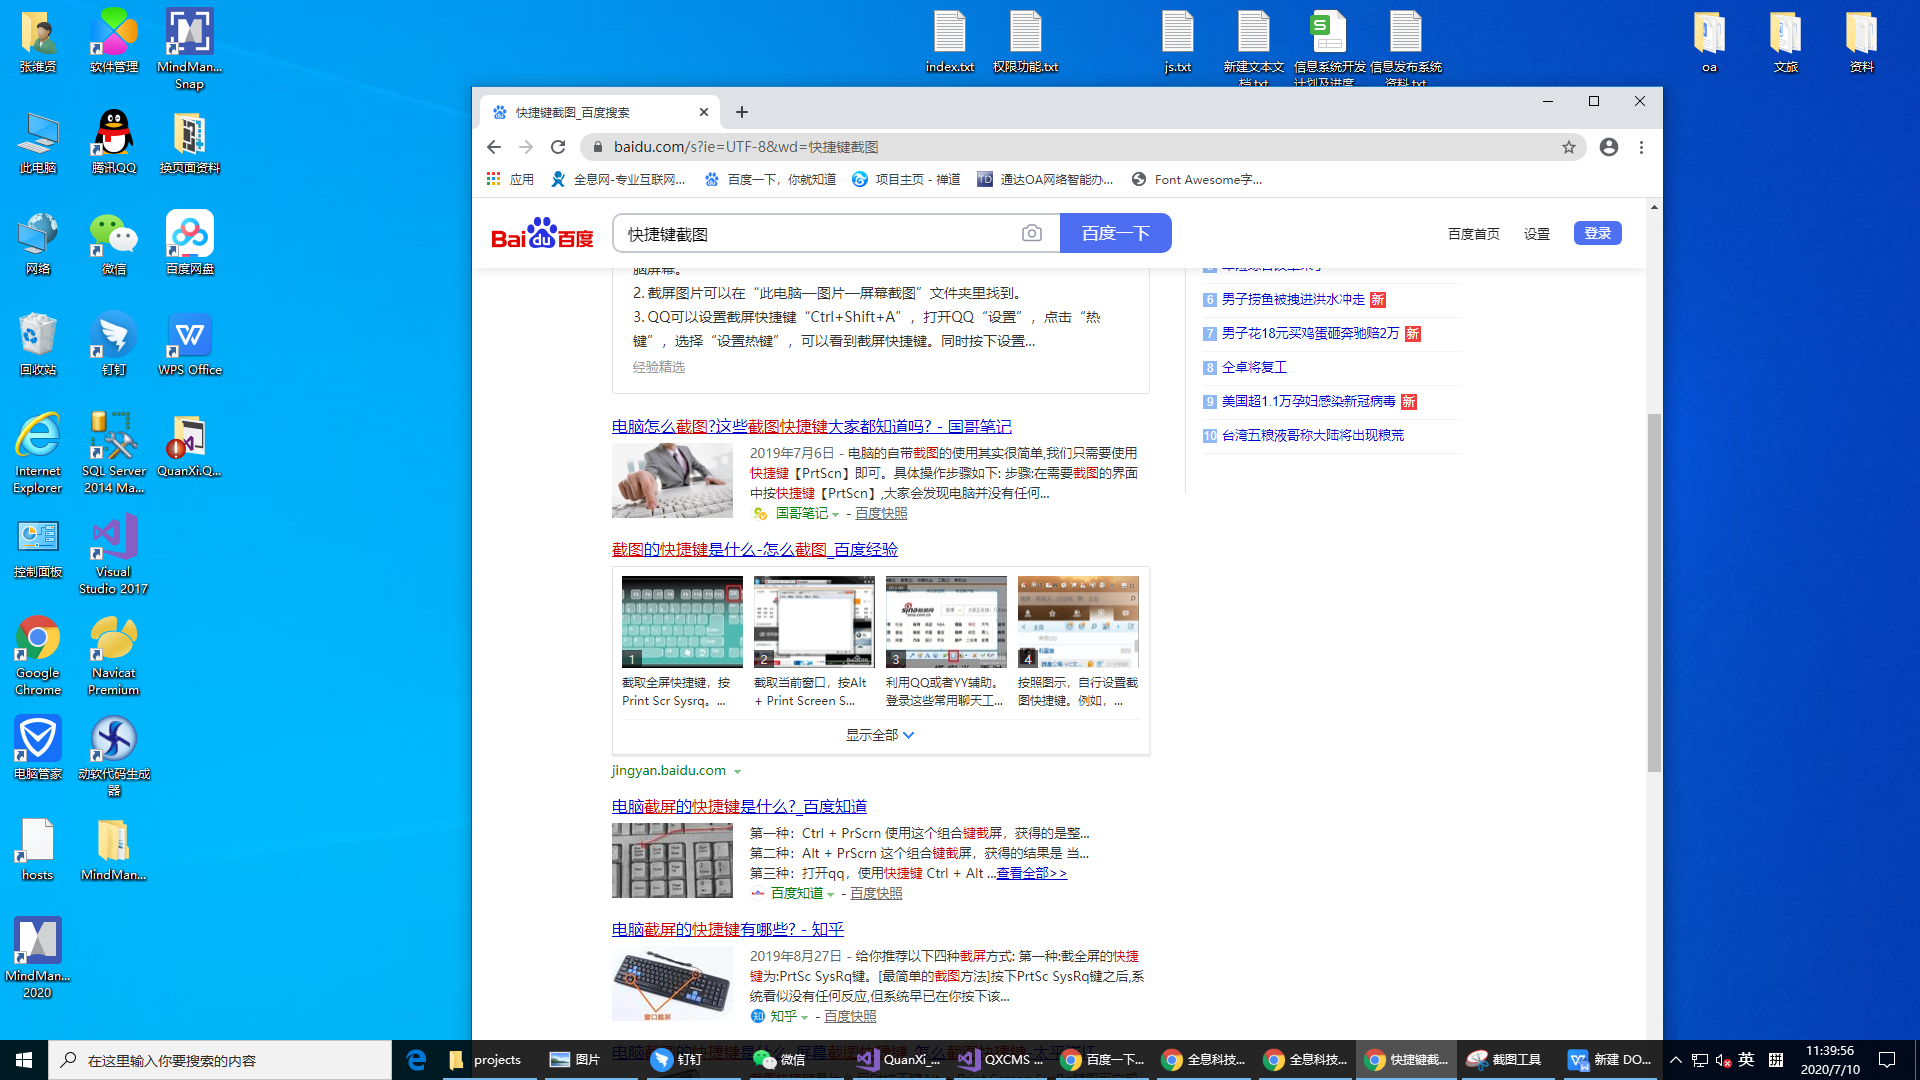Show hidden system tray icons
Image resolution: width=1920 pixels, height=1080 pixels.
tap(1676, 1060)
